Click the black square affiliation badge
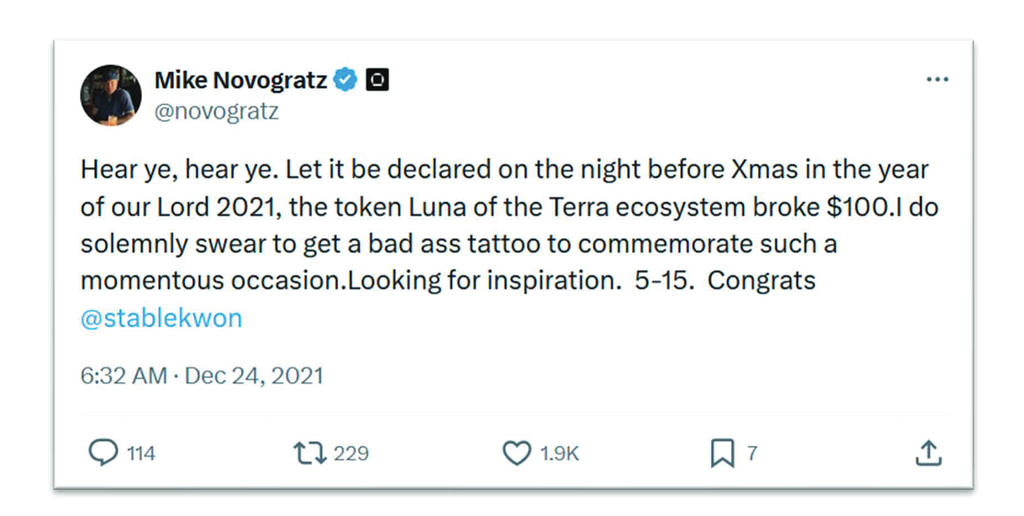The width and height of the screenshot is (1024, 516). pyautogui.click(x=376, y=80)
